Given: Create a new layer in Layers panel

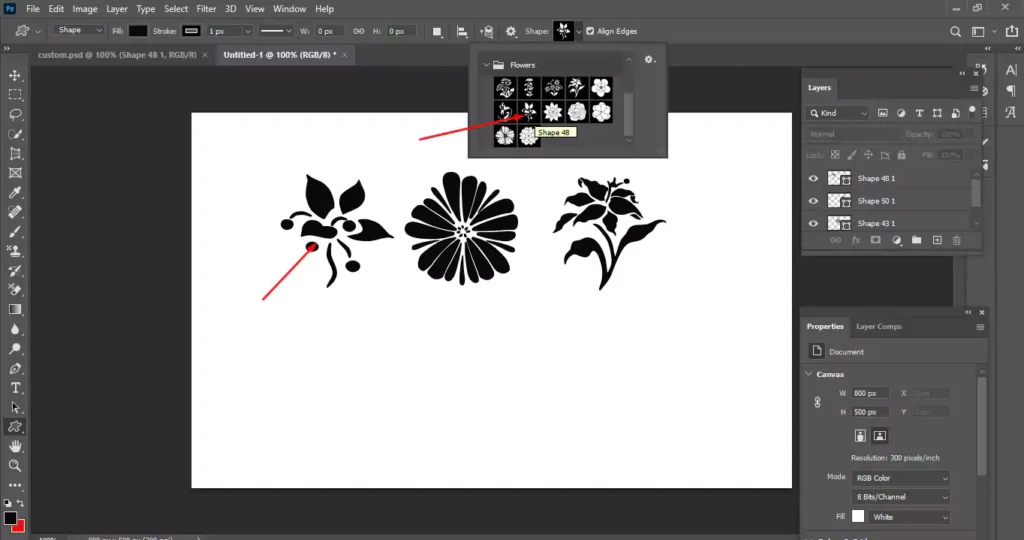Looking at the screenshot, I should pos(937,240).
